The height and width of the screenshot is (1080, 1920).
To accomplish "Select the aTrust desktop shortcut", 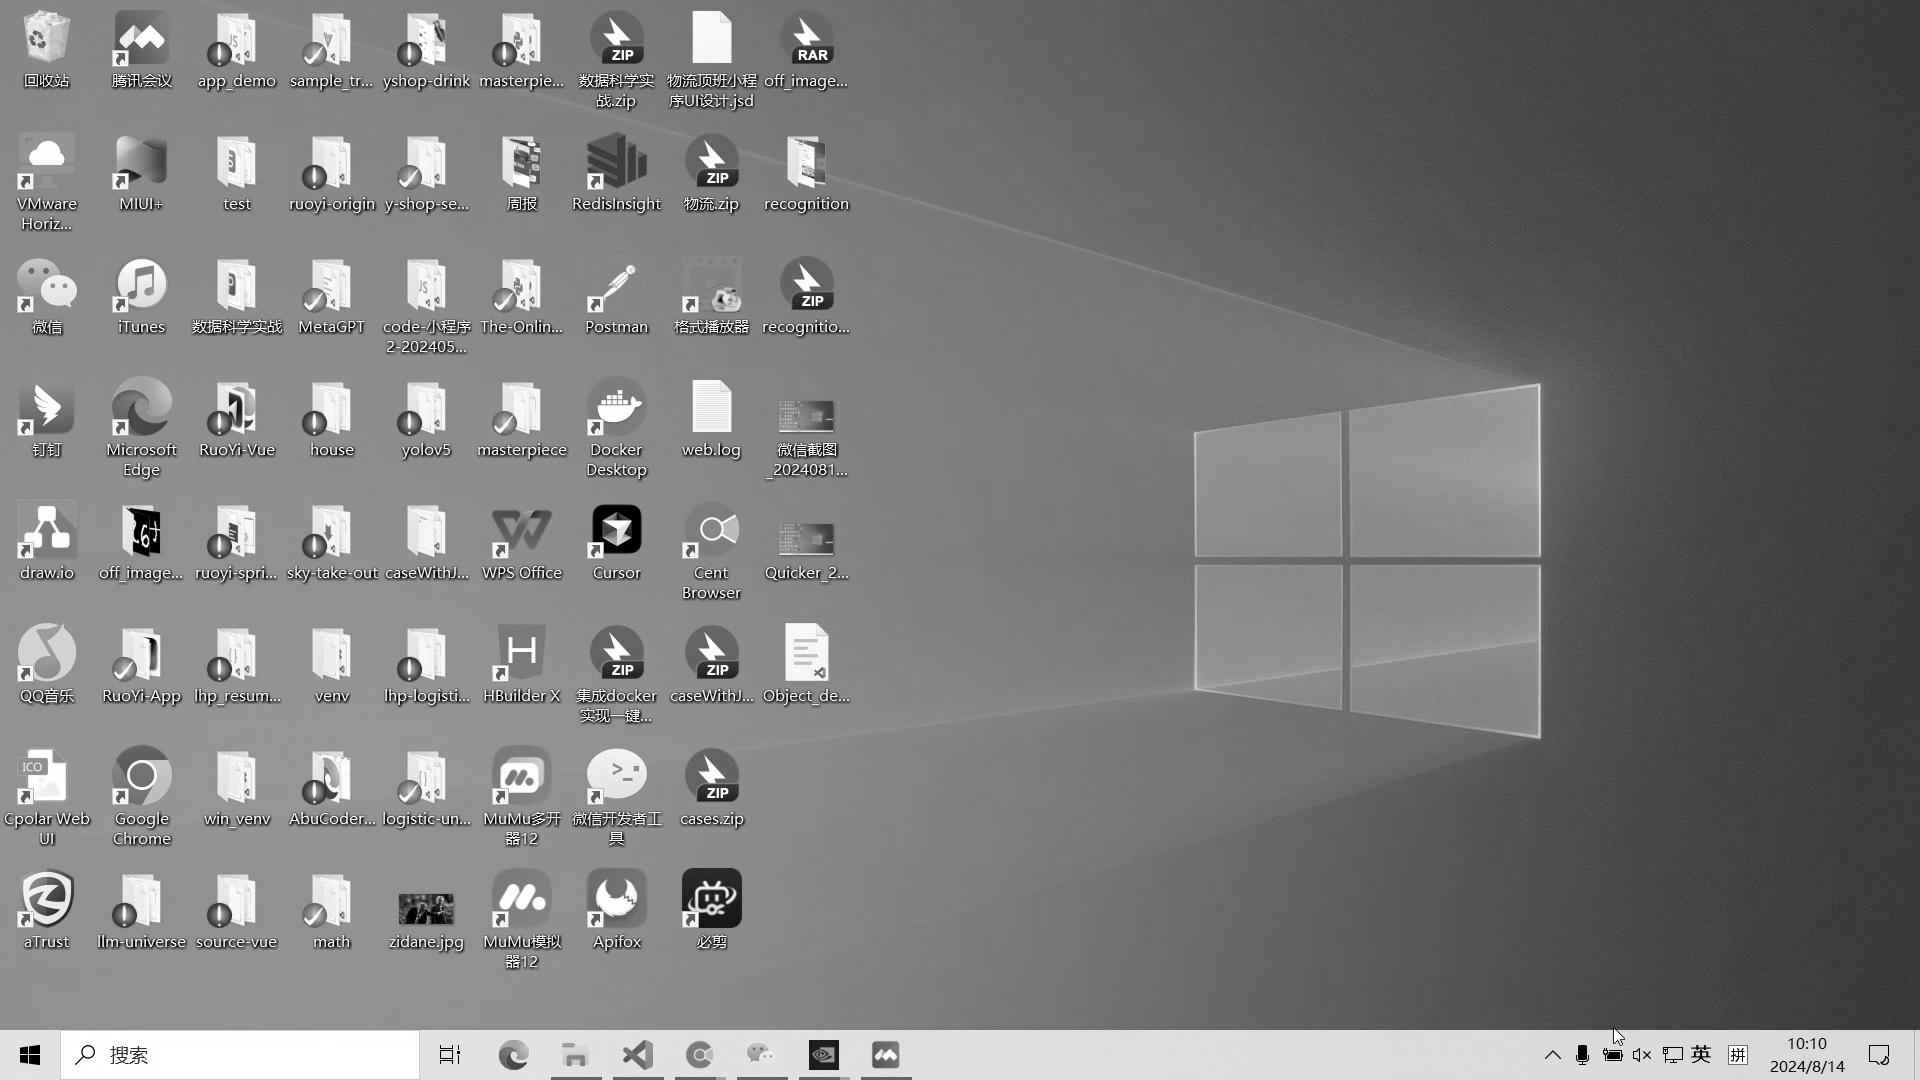I will (x=46, y=911).
